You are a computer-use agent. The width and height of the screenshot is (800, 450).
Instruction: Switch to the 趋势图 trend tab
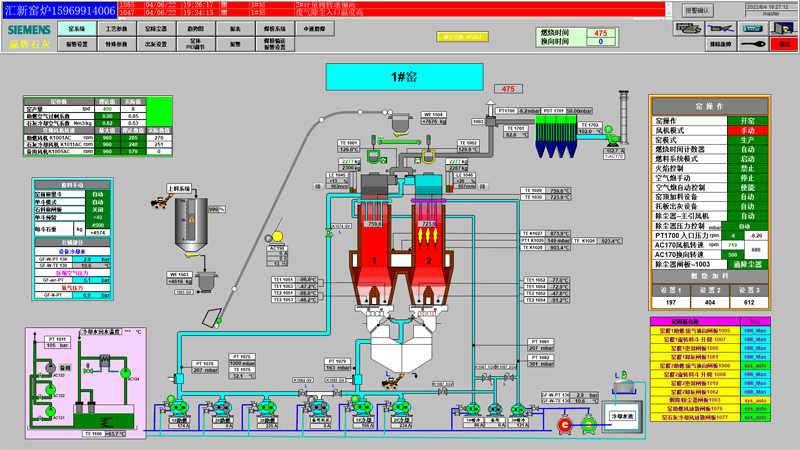tap(196, 30)
